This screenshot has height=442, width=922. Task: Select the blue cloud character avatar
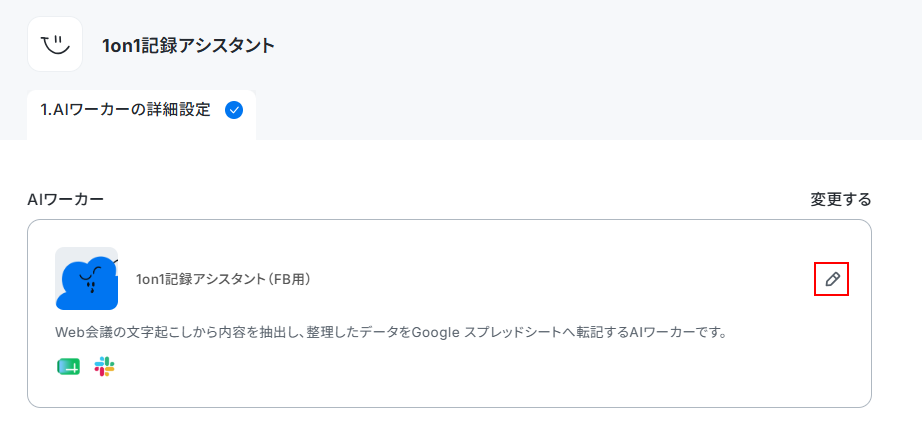(x=86, y=279)
